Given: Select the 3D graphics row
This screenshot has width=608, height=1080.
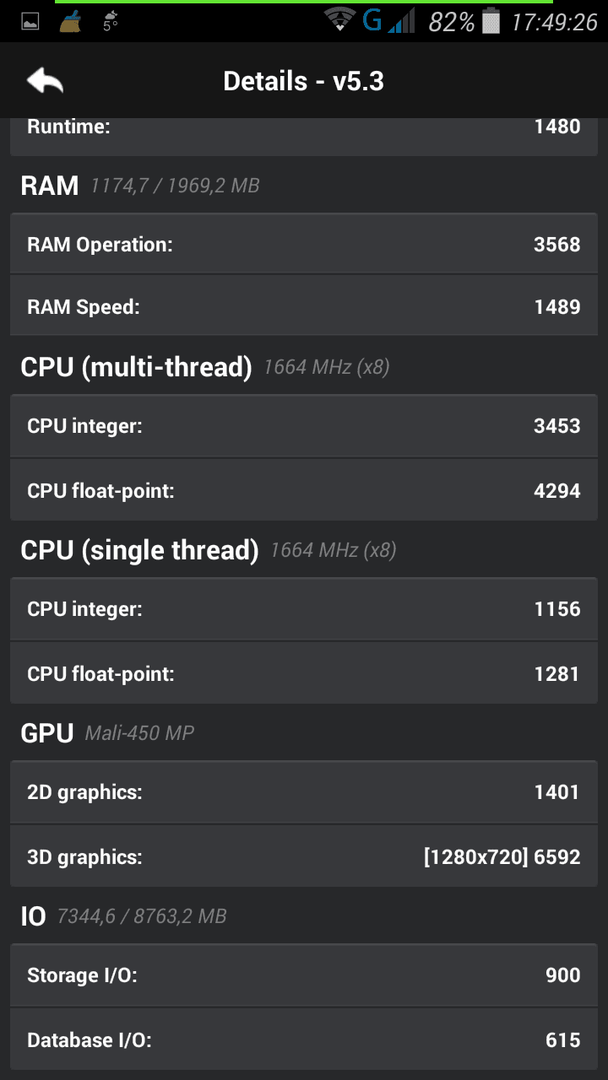Looking at the screenshot, I should [x=304, y=856].
